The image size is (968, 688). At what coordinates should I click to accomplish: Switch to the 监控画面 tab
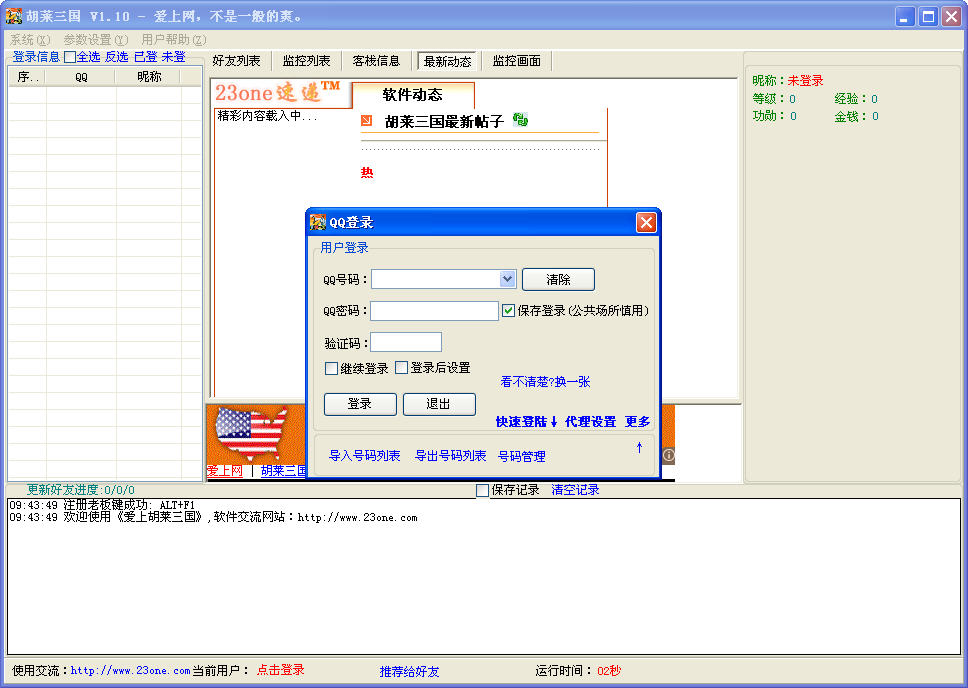point(516,61)
